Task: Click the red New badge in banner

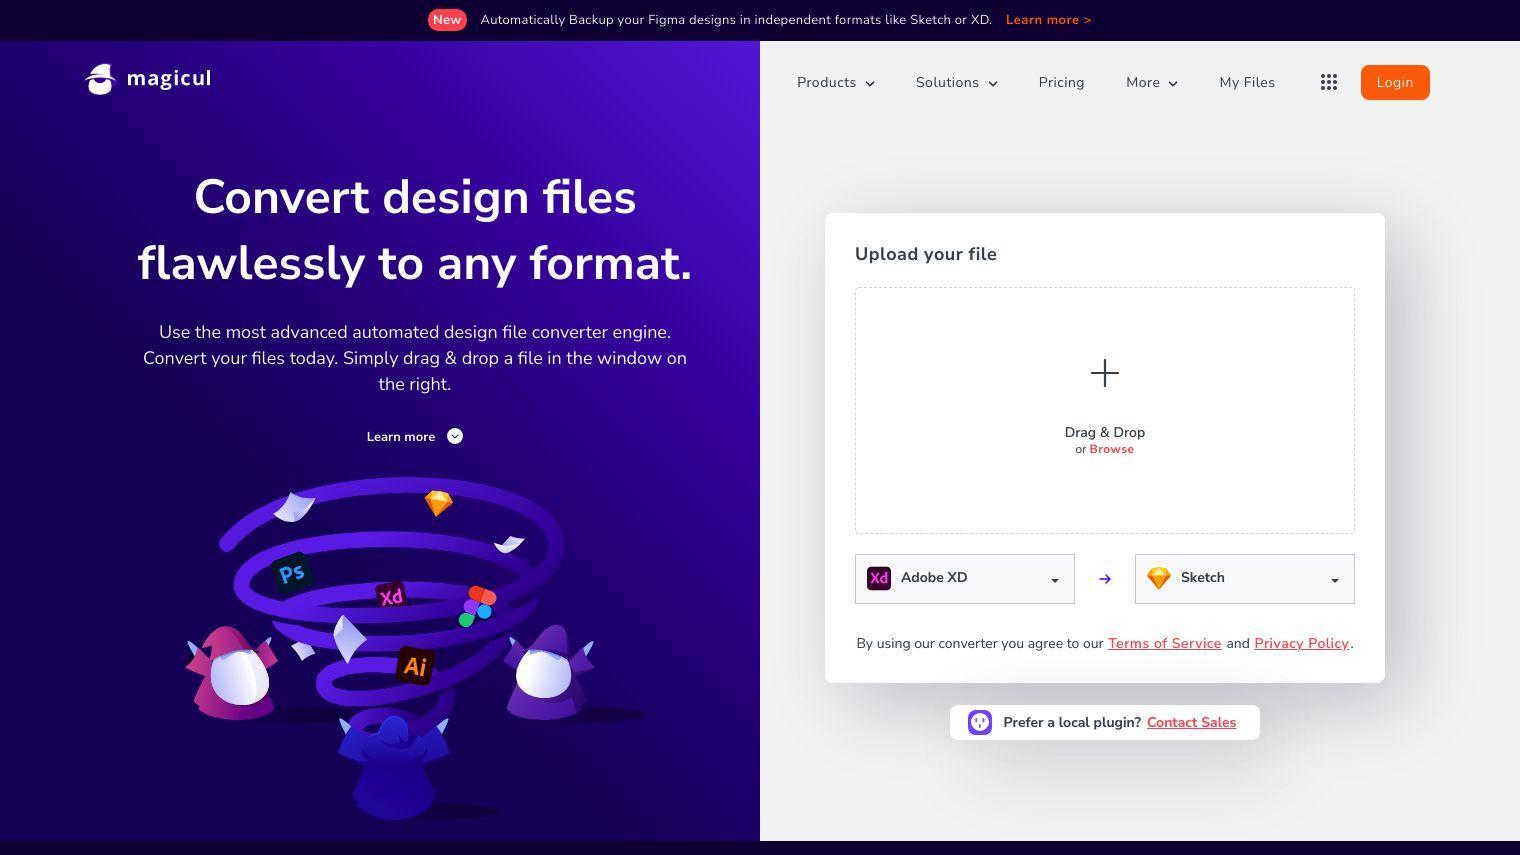Action: 447,20
